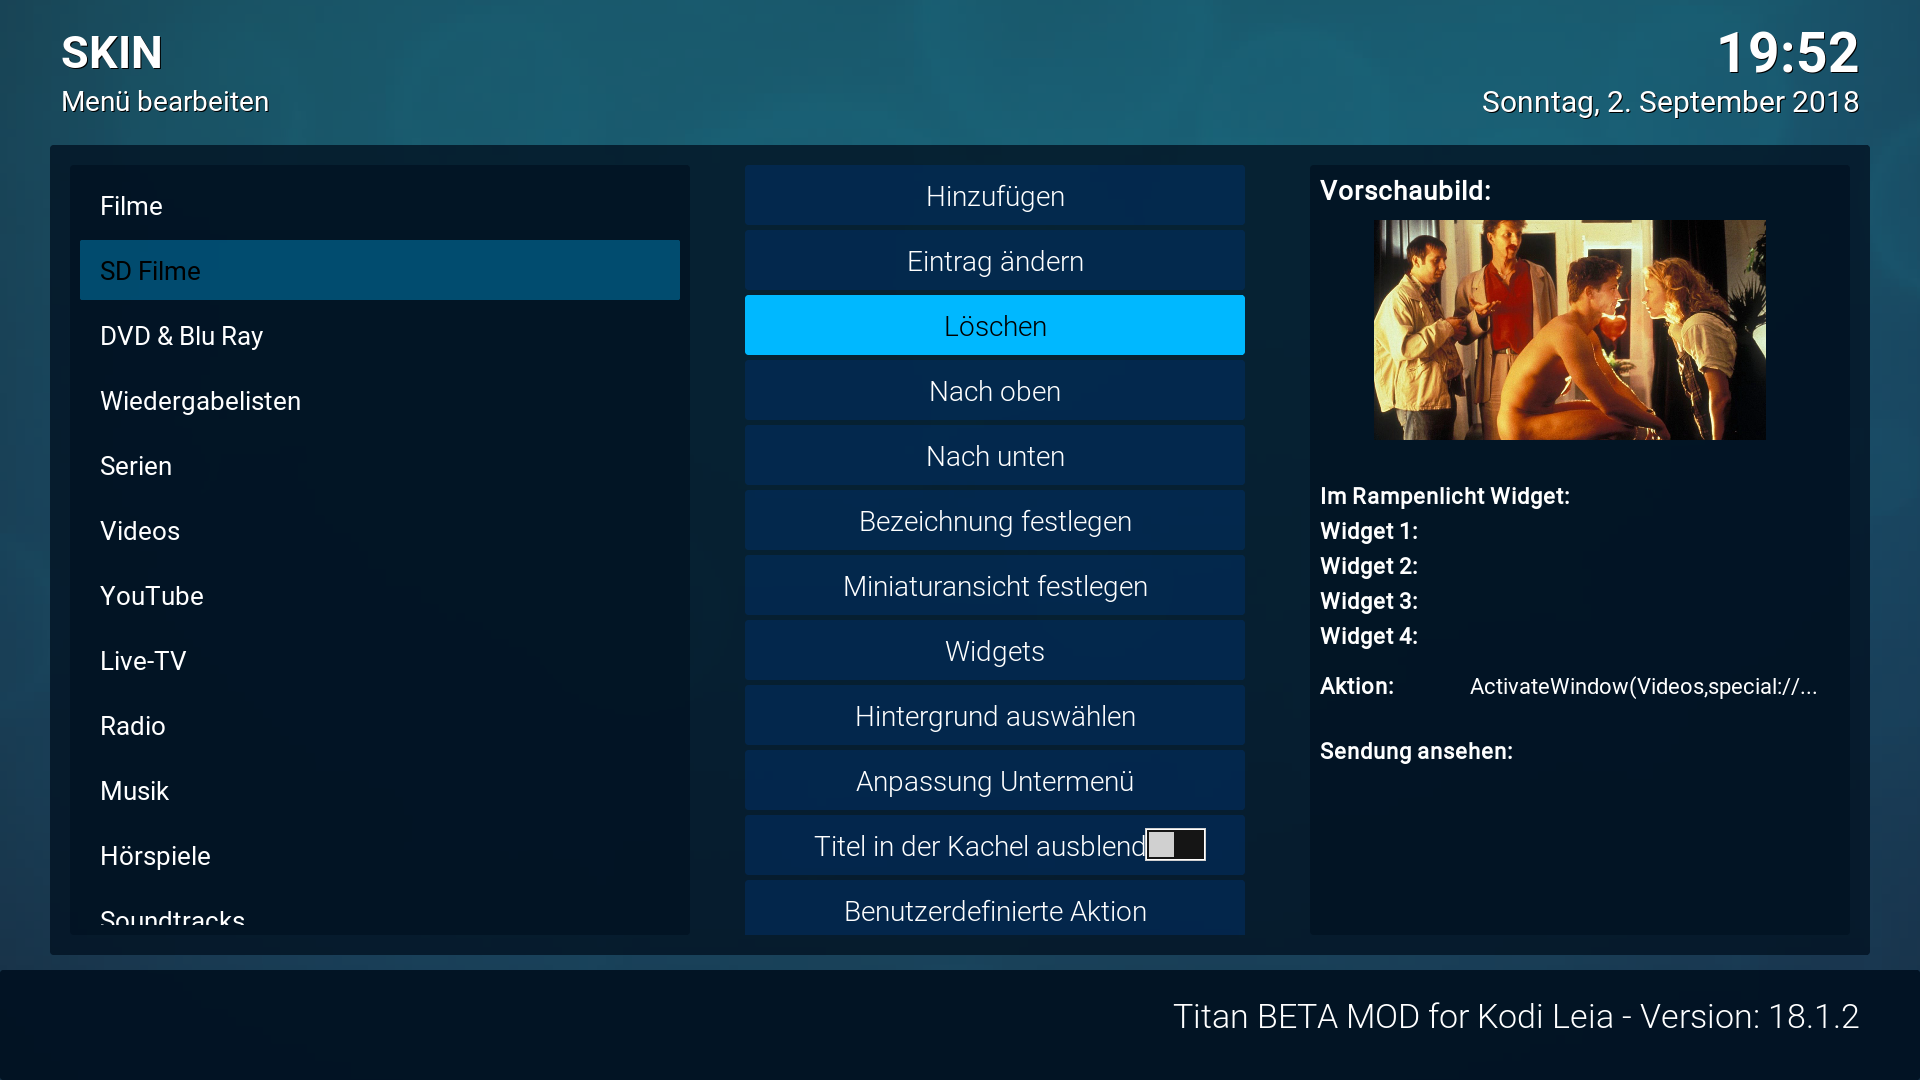Viewport: 1920px width, 1080px height.
Task: Toggle Titel in der Kachel ausblenden switch
Action: tap(1175, 845)
